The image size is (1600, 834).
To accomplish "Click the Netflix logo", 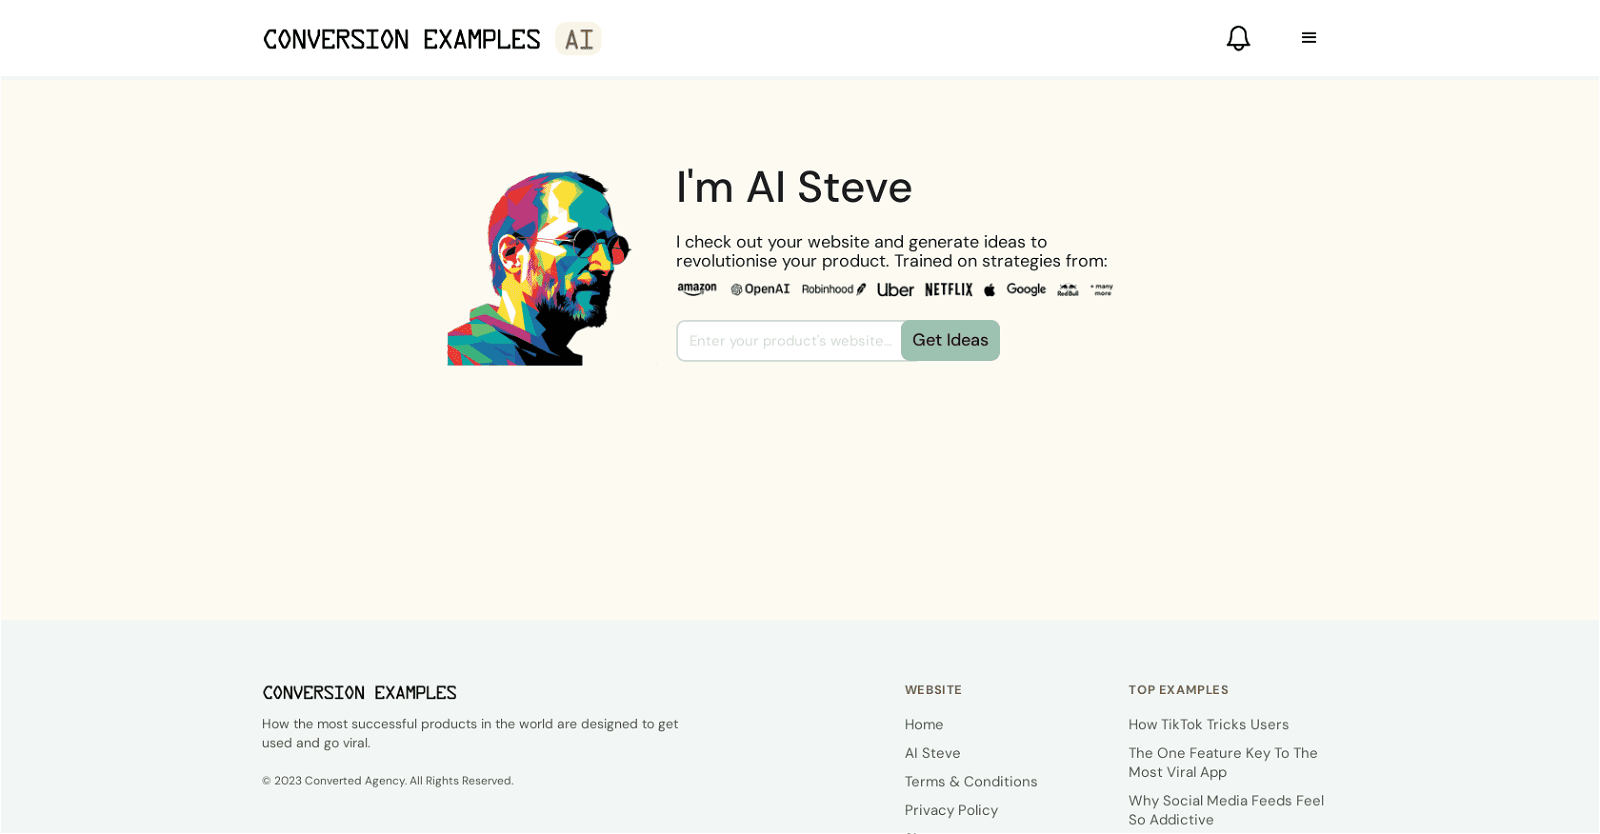I will pos(948,289).
